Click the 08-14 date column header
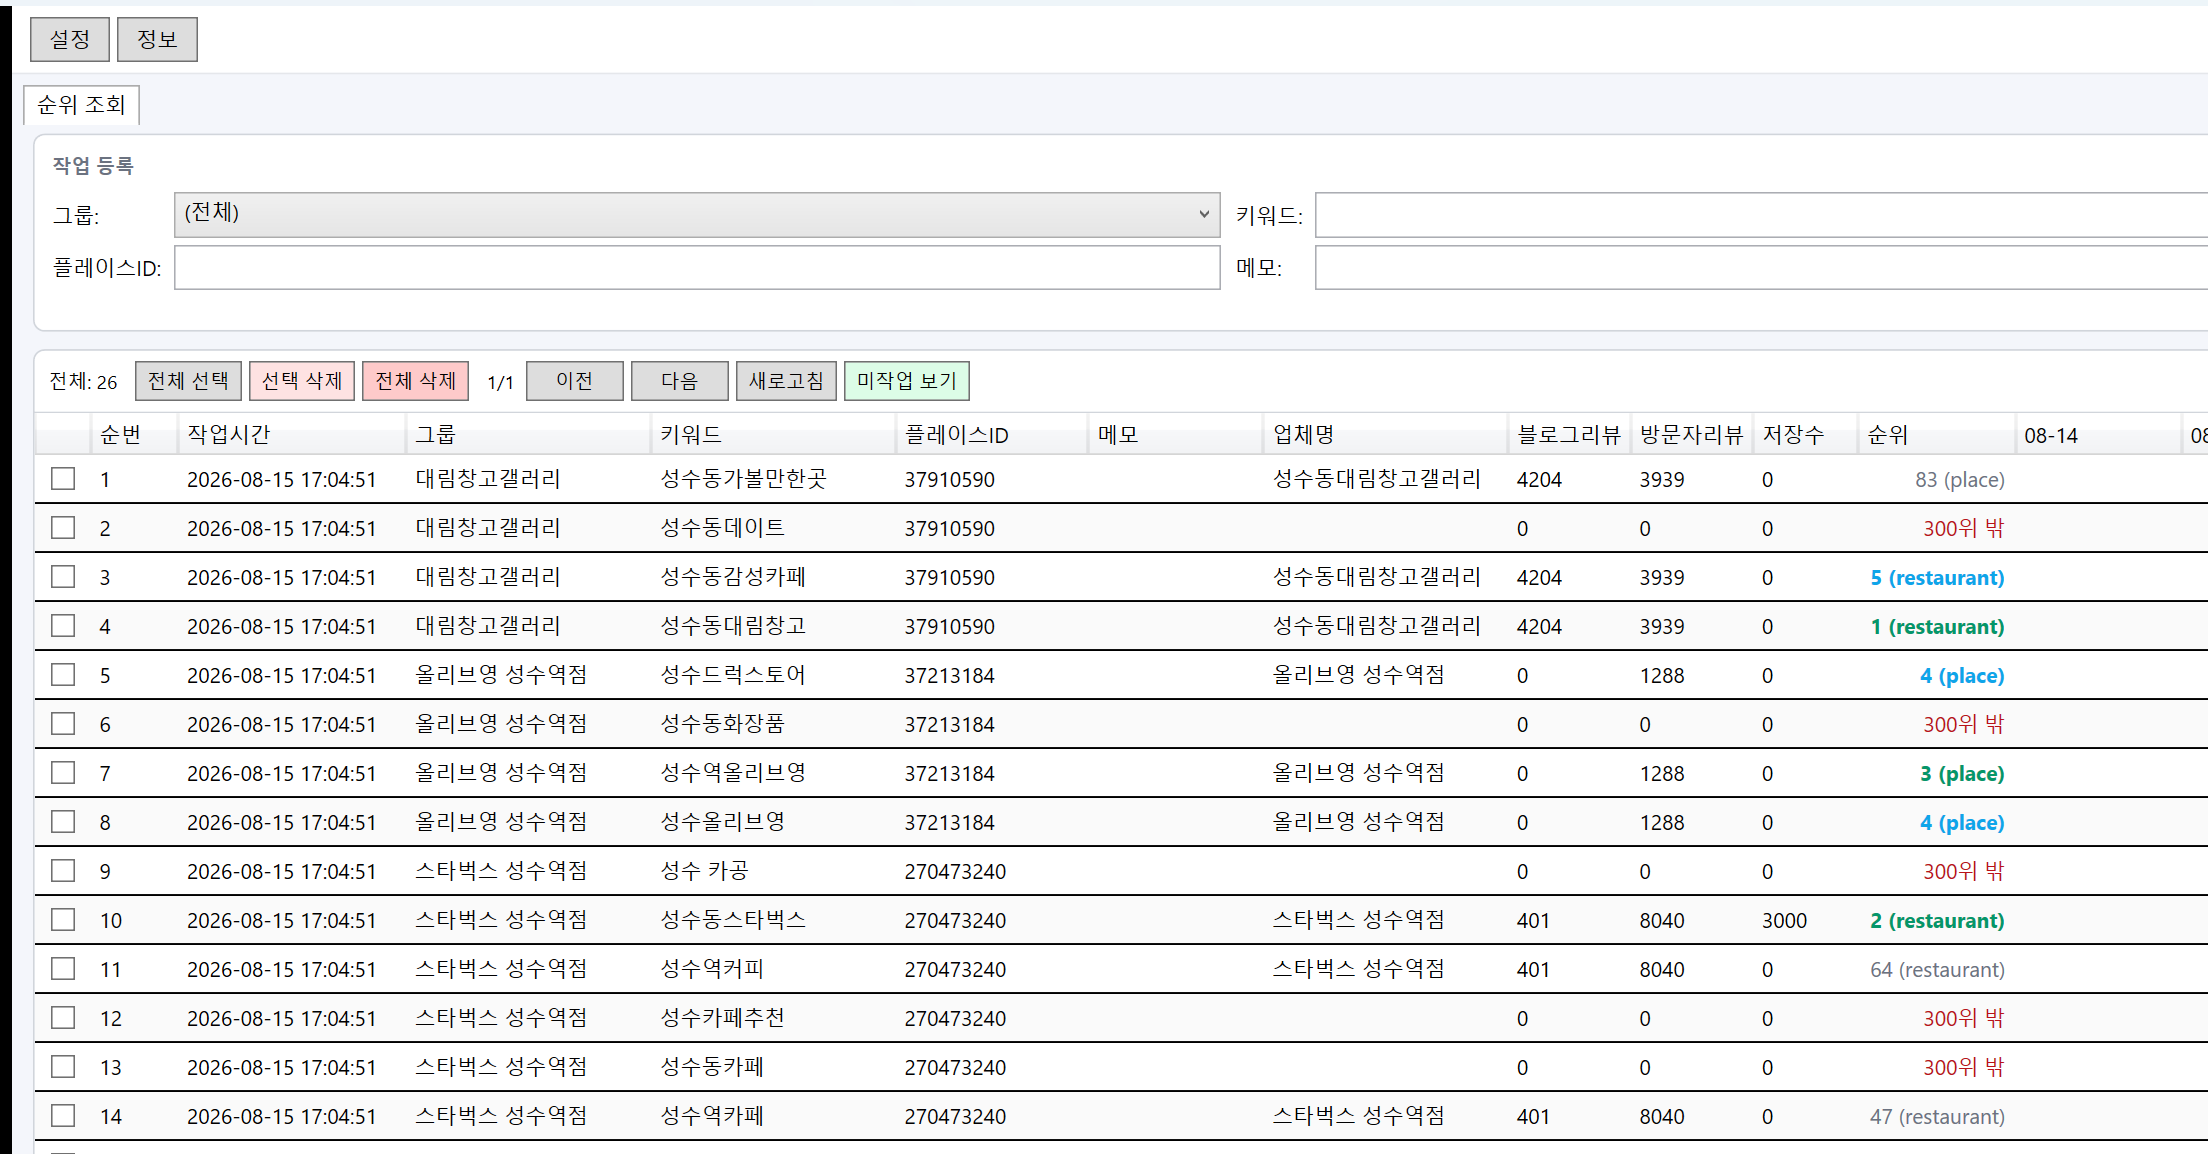2208x1154 pixels. (2097, 435)
